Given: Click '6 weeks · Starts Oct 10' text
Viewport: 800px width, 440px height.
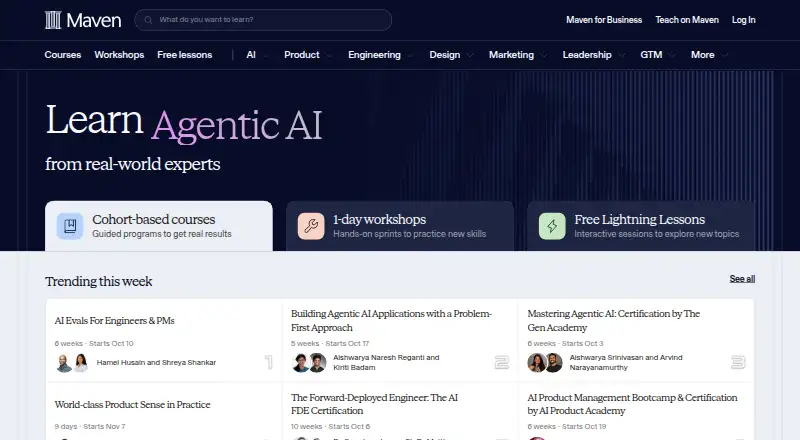Looking at the screenshot, I should point(94,344).
